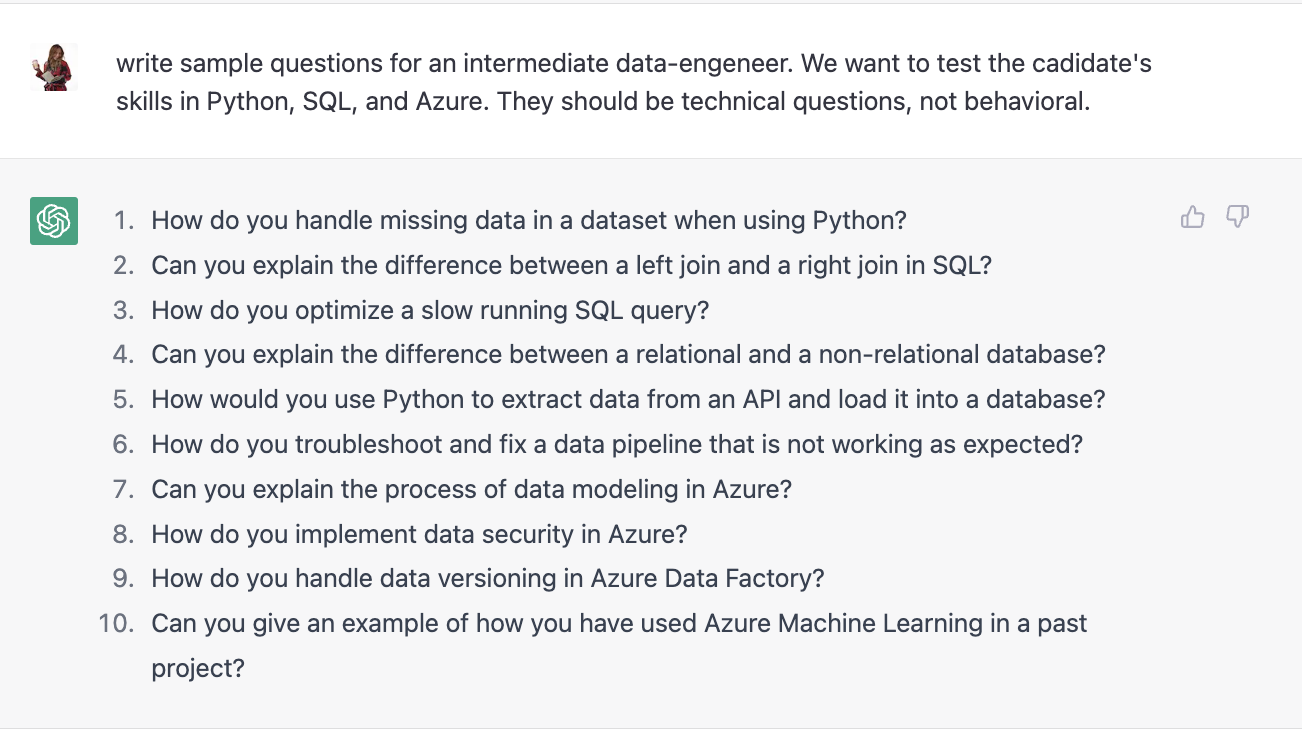Click the word 'project?' on the last line
This screenshot has width=1302, height=734.
(198, 669)
